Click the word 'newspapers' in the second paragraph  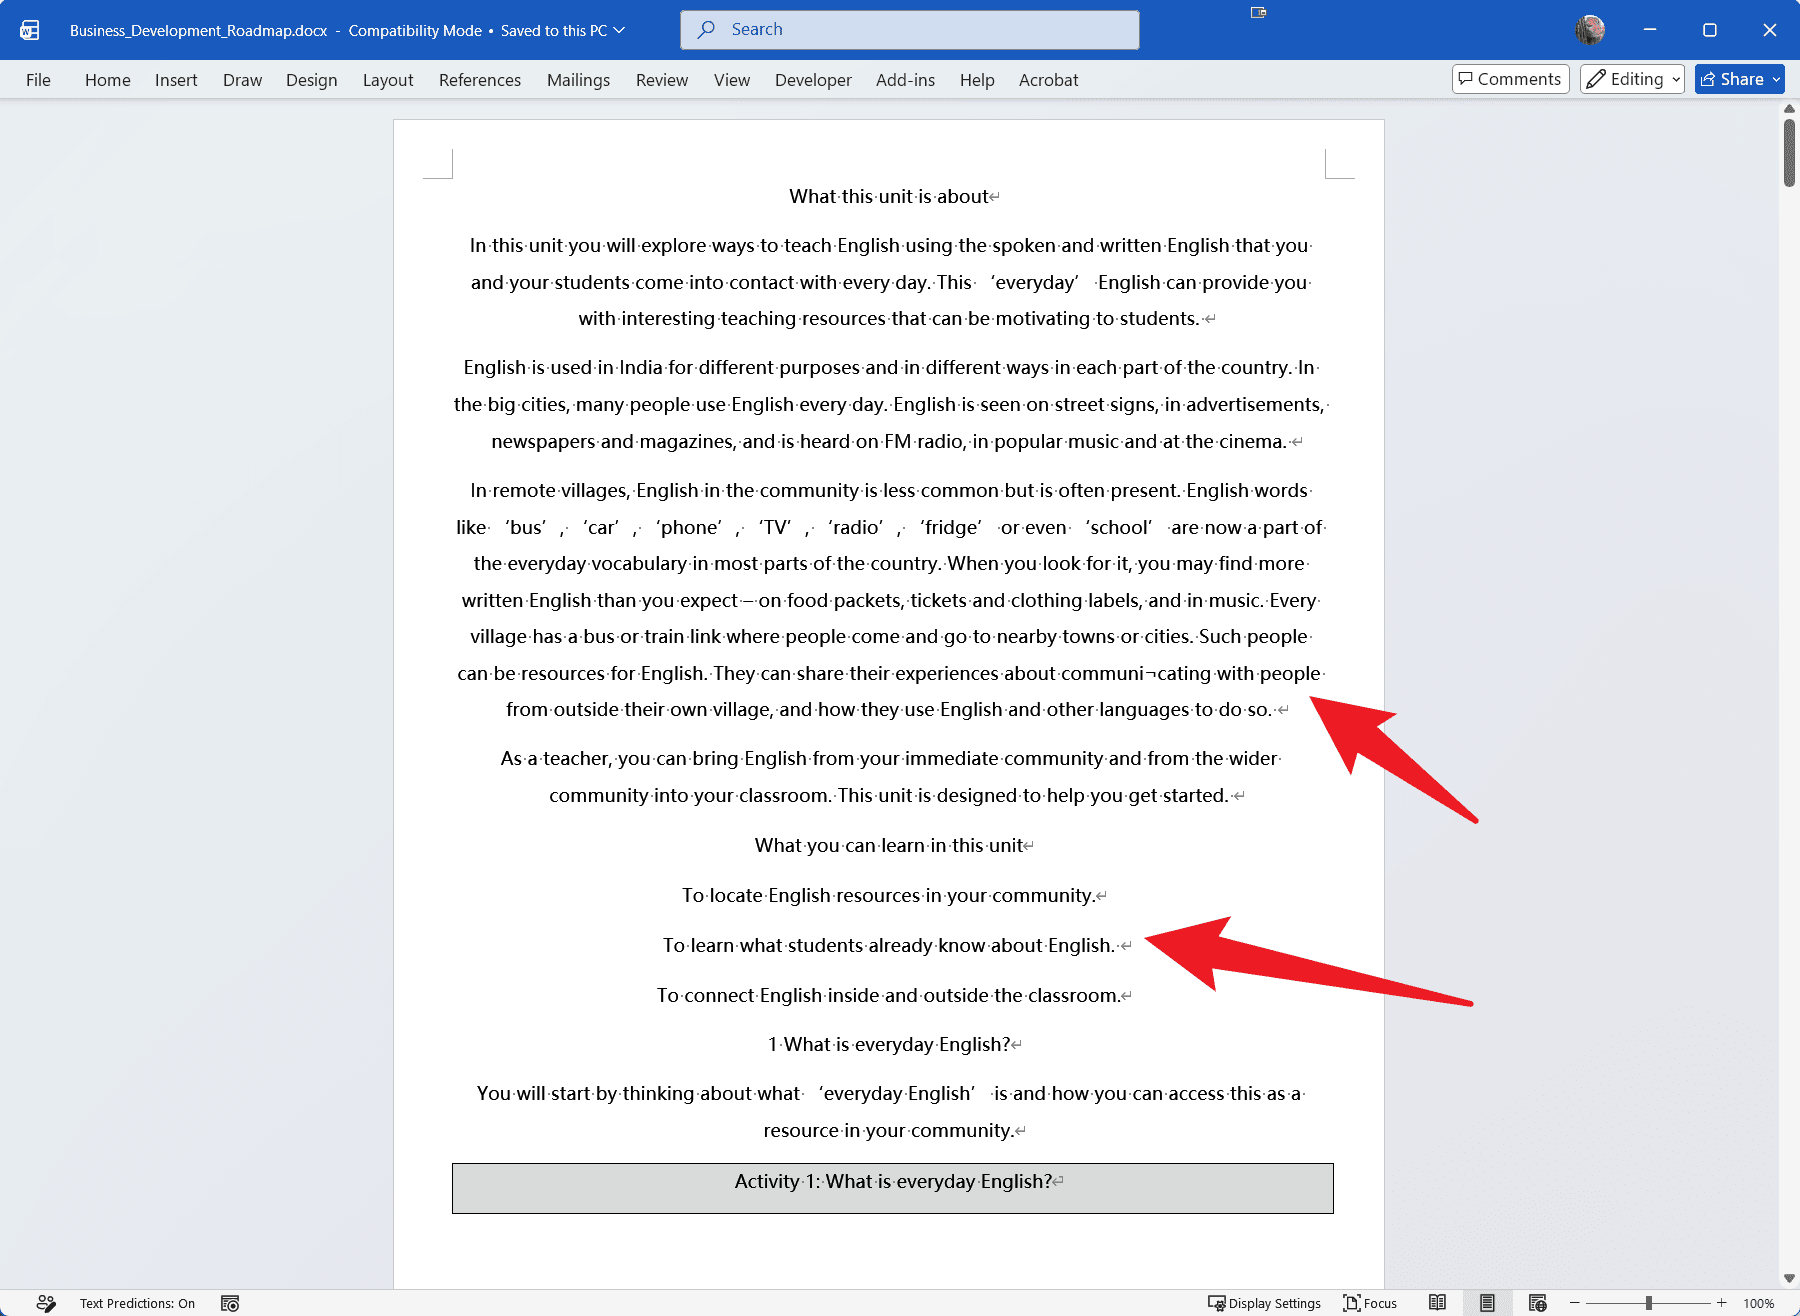click(x=543, y=441)
